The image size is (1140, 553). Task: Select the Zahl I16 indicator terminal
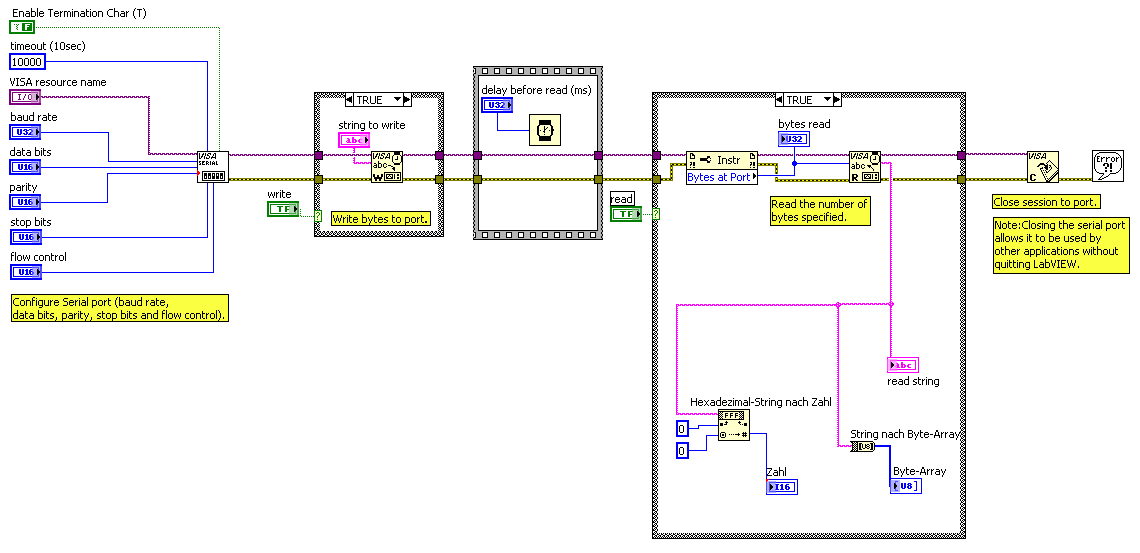tap(782, 486)
